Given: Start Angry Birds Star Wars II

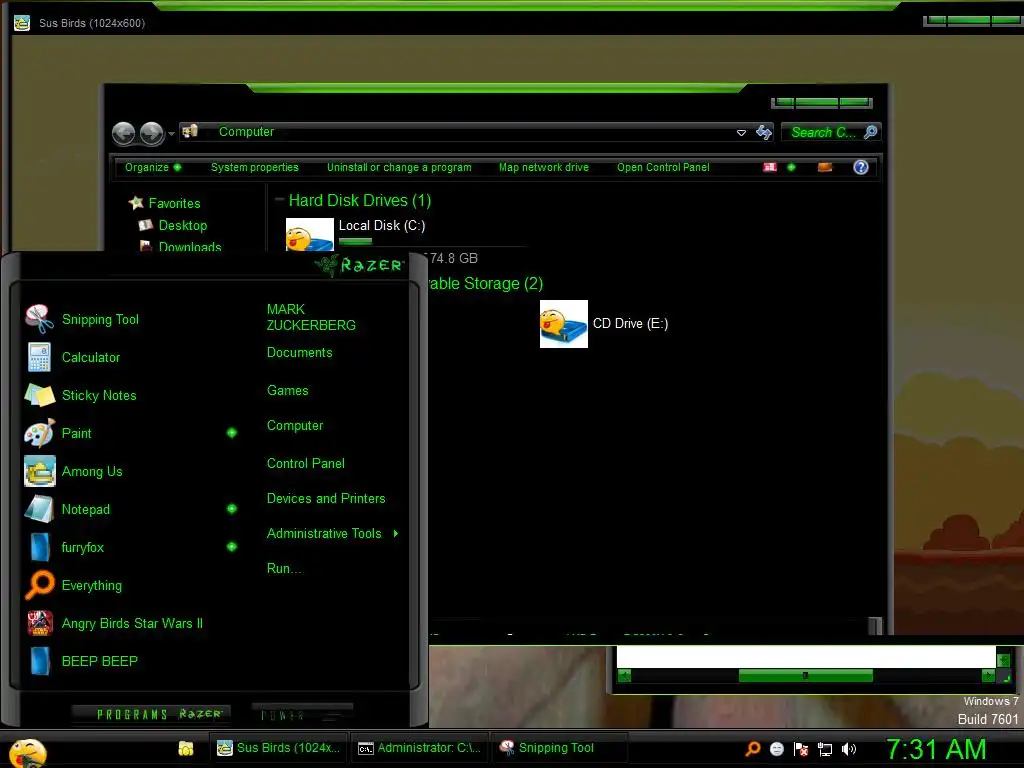Looking at the screenshot, I should (x=131, y=623).
